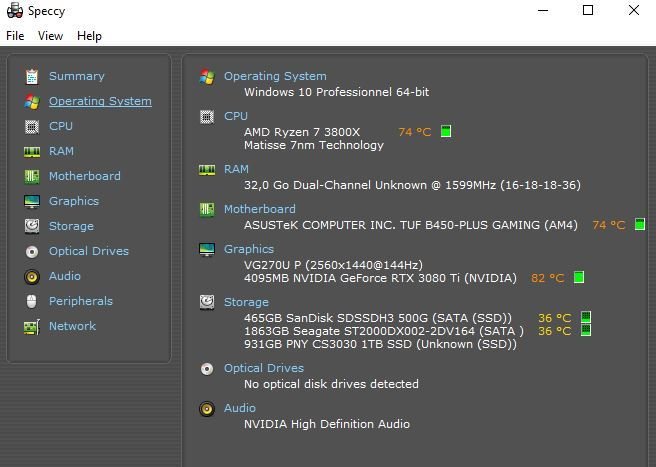The width and height of the screenshot is (656, 467).
Task: Click the Operating System Windows flag sidebar icon
Action: click(x=32, y=102)
